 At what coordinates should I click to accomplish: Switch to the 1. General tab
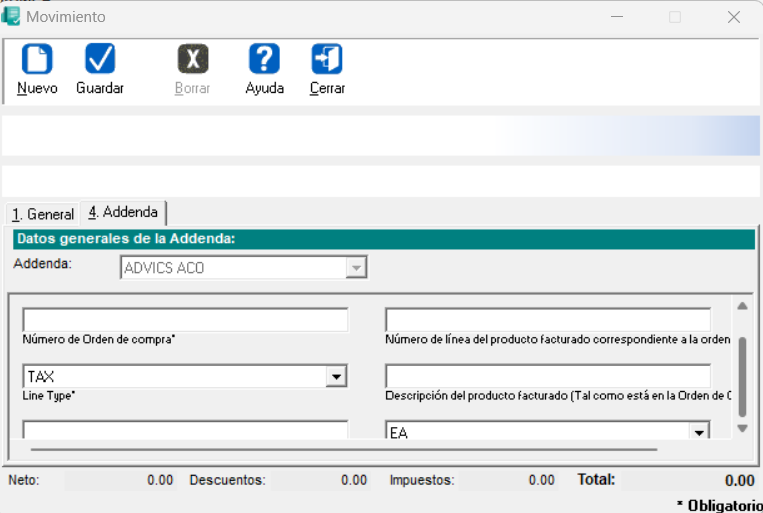(x=43, y=214)
